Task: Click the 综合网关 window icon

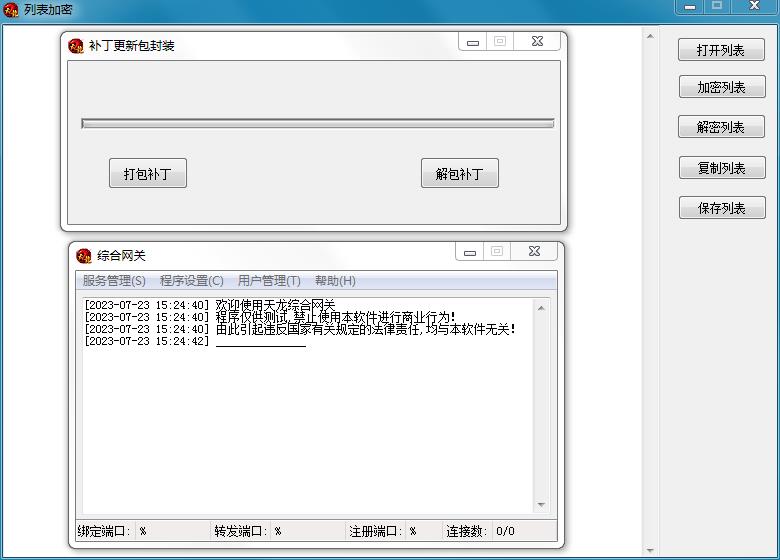Action: [84, 256]
